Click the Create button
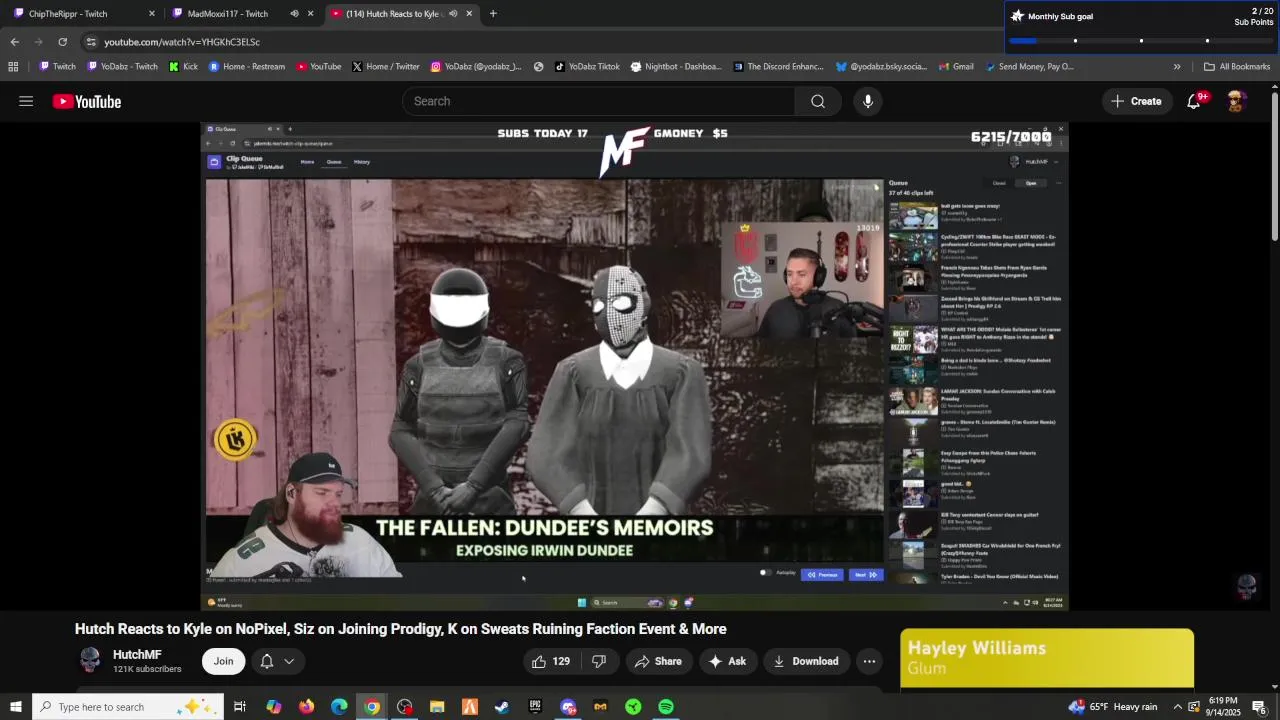This screenshot has height=720, width=1280. click(x=1136, y=101)
